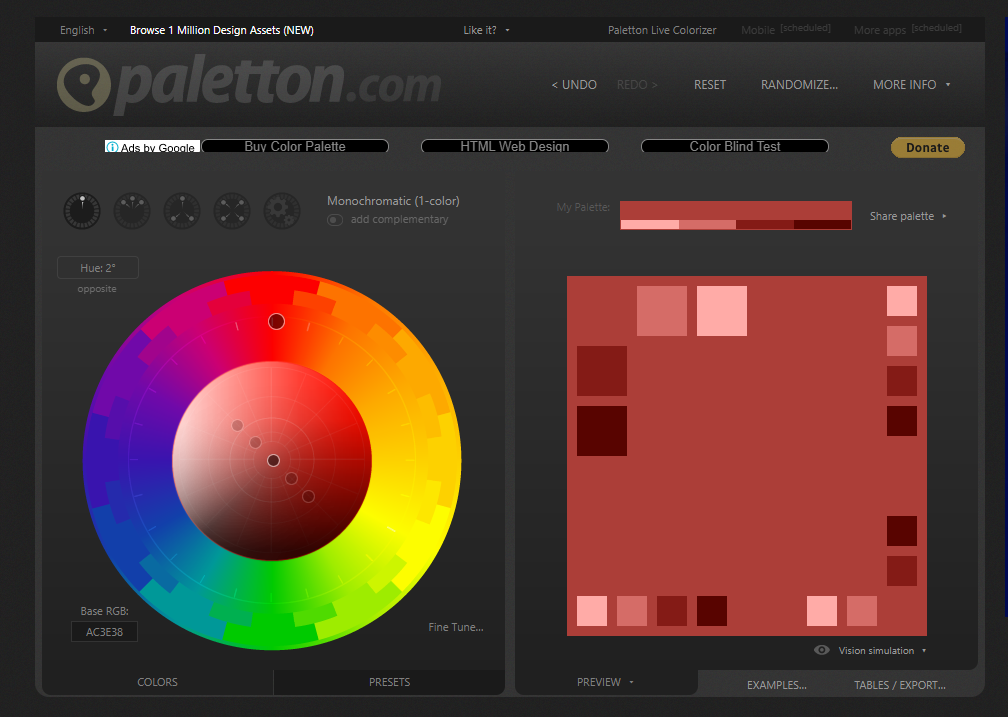Image resolution: width=1008 pixels, height=717 pixels.
Task: Click the hue handle on color wheel
Action: click(x=276, y=321)
